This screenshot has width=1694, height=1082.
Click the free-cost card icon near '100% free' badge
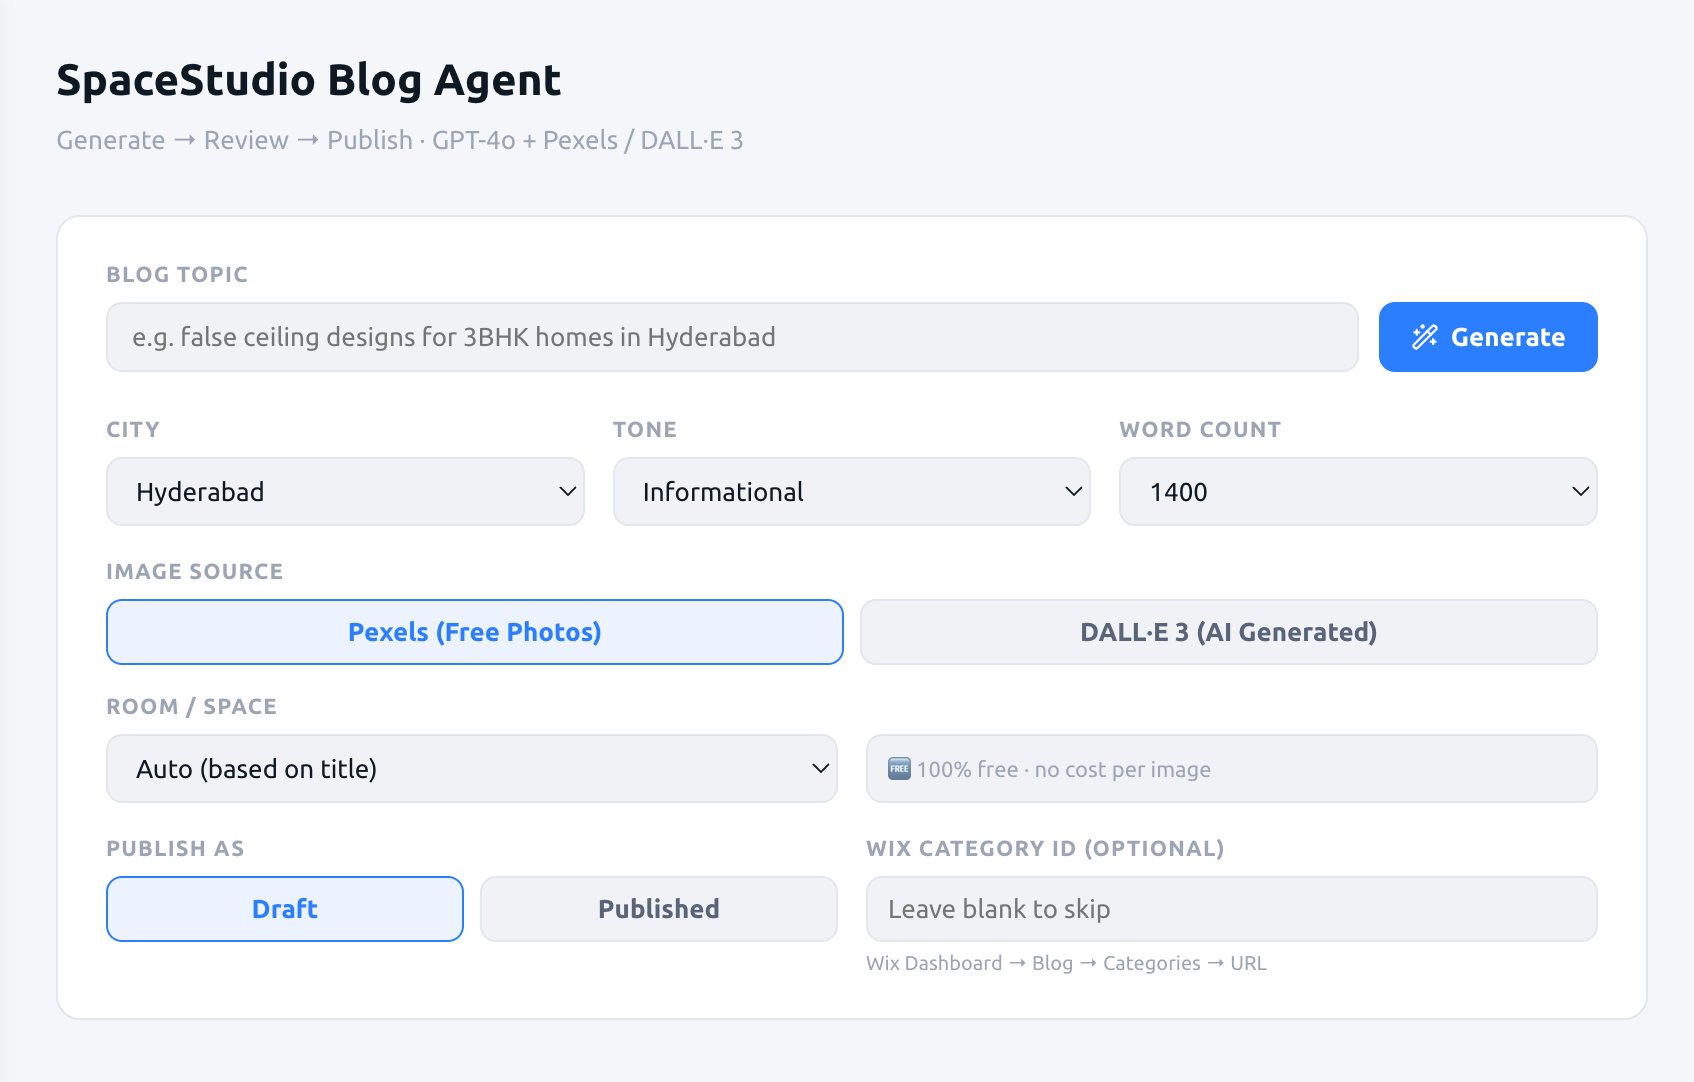coord(897,769)
